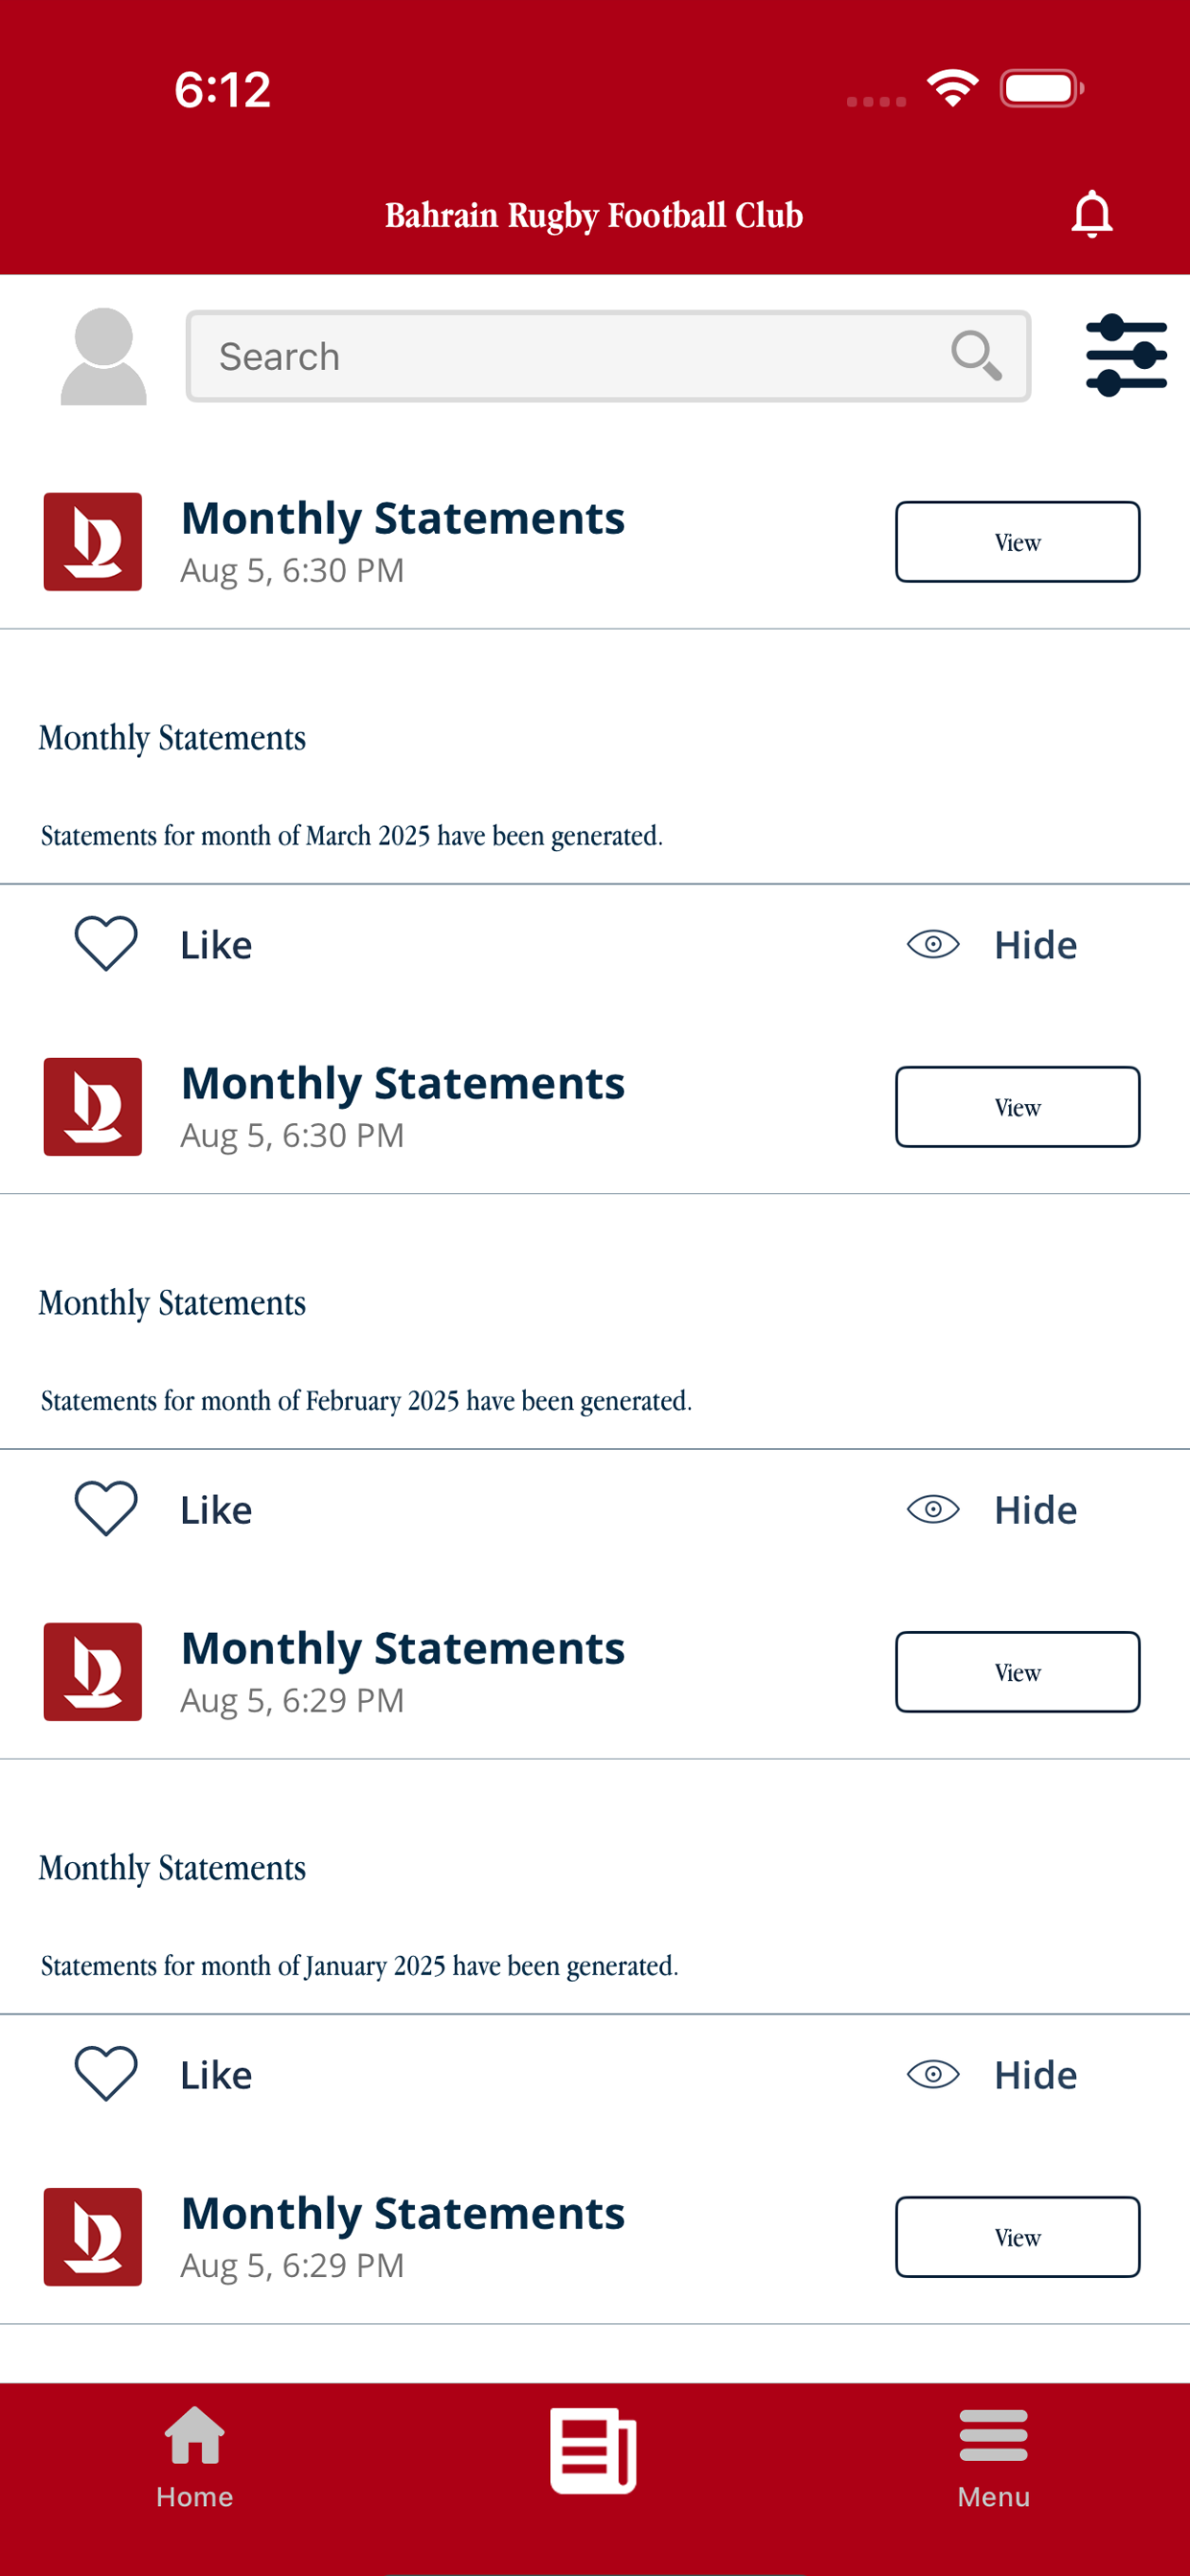Viewport: 1190px width, 2576px height.
Task: Open the Monthly Statements title above February text
Action: click(x=172, y=1302)
